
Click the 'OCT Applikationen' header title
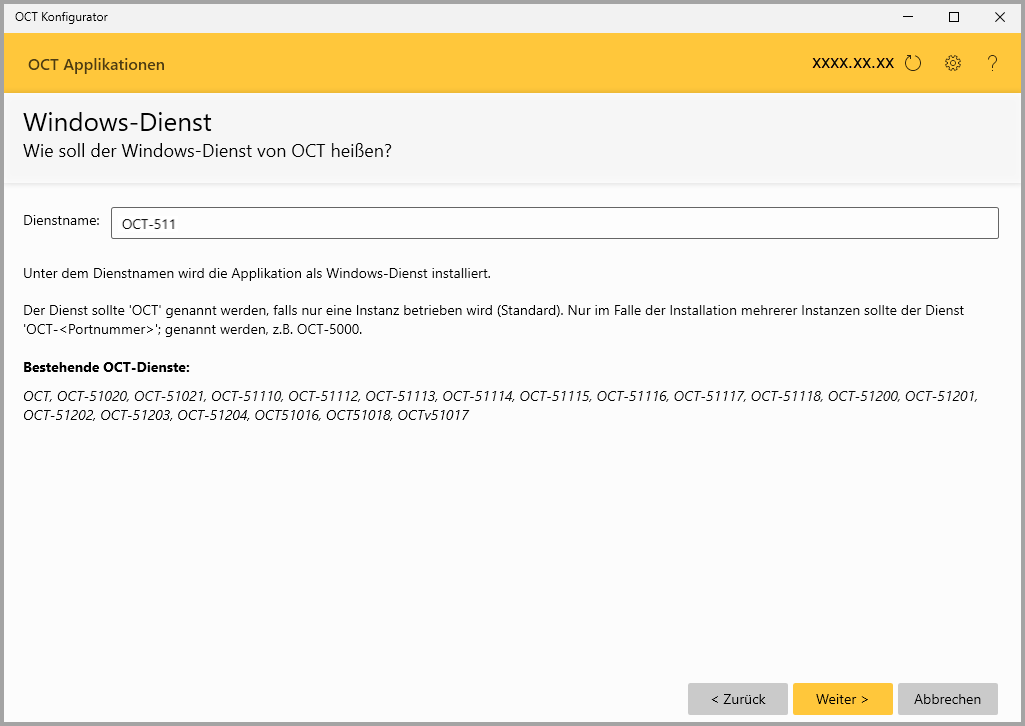[96, 65]
